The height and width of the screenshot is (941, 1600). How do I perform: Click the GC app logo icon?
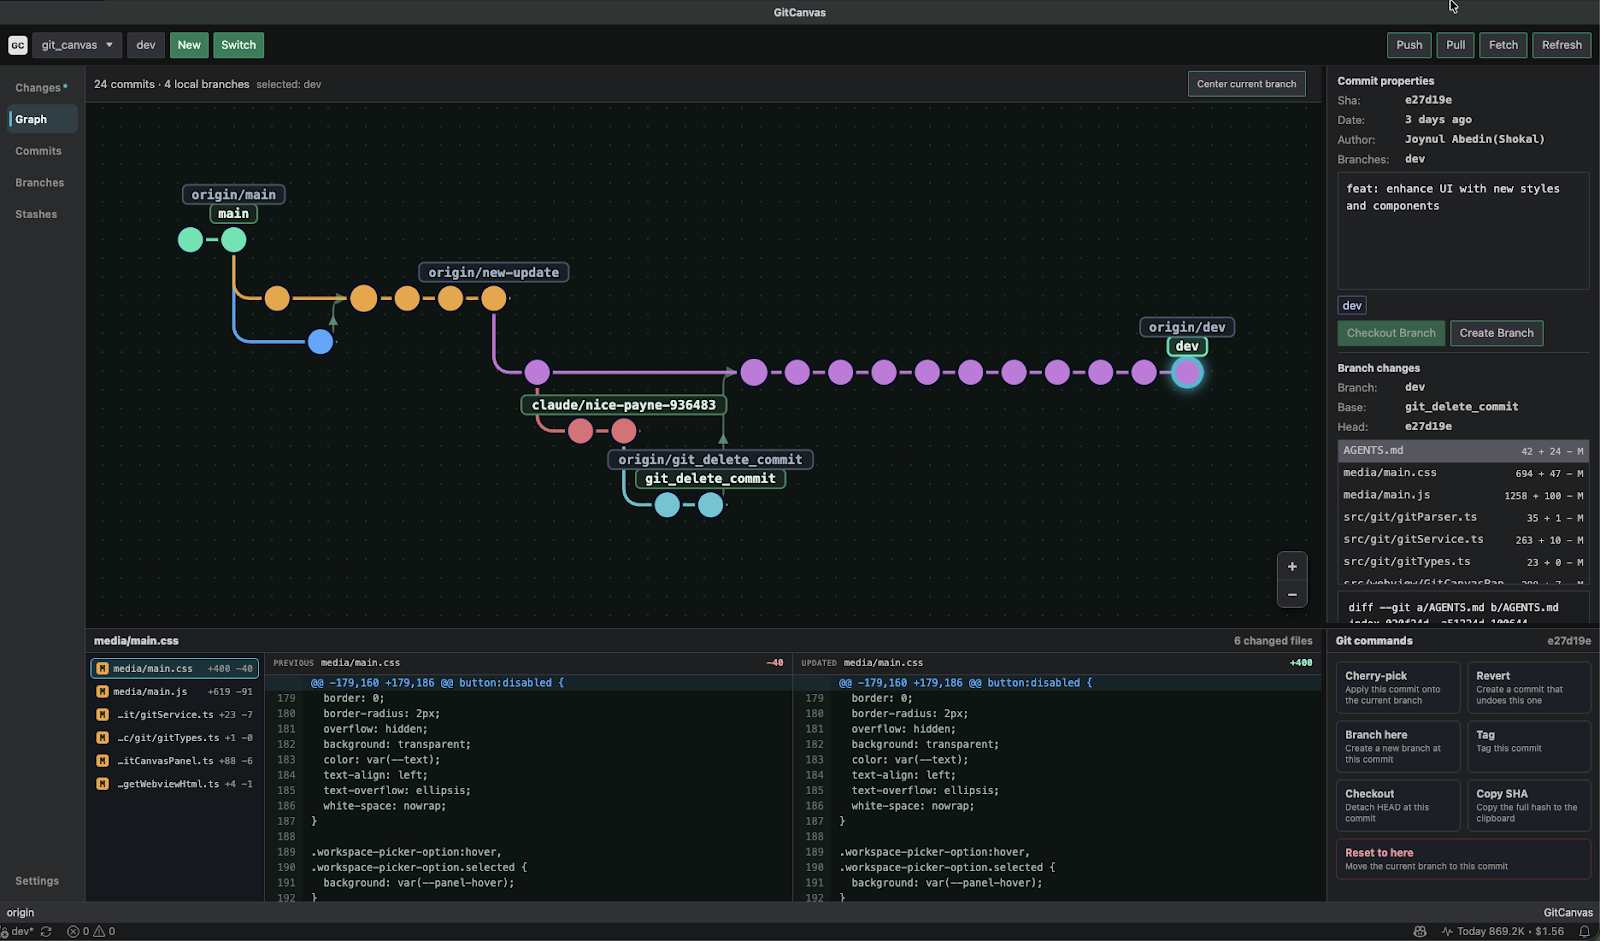tap(18, 45)
